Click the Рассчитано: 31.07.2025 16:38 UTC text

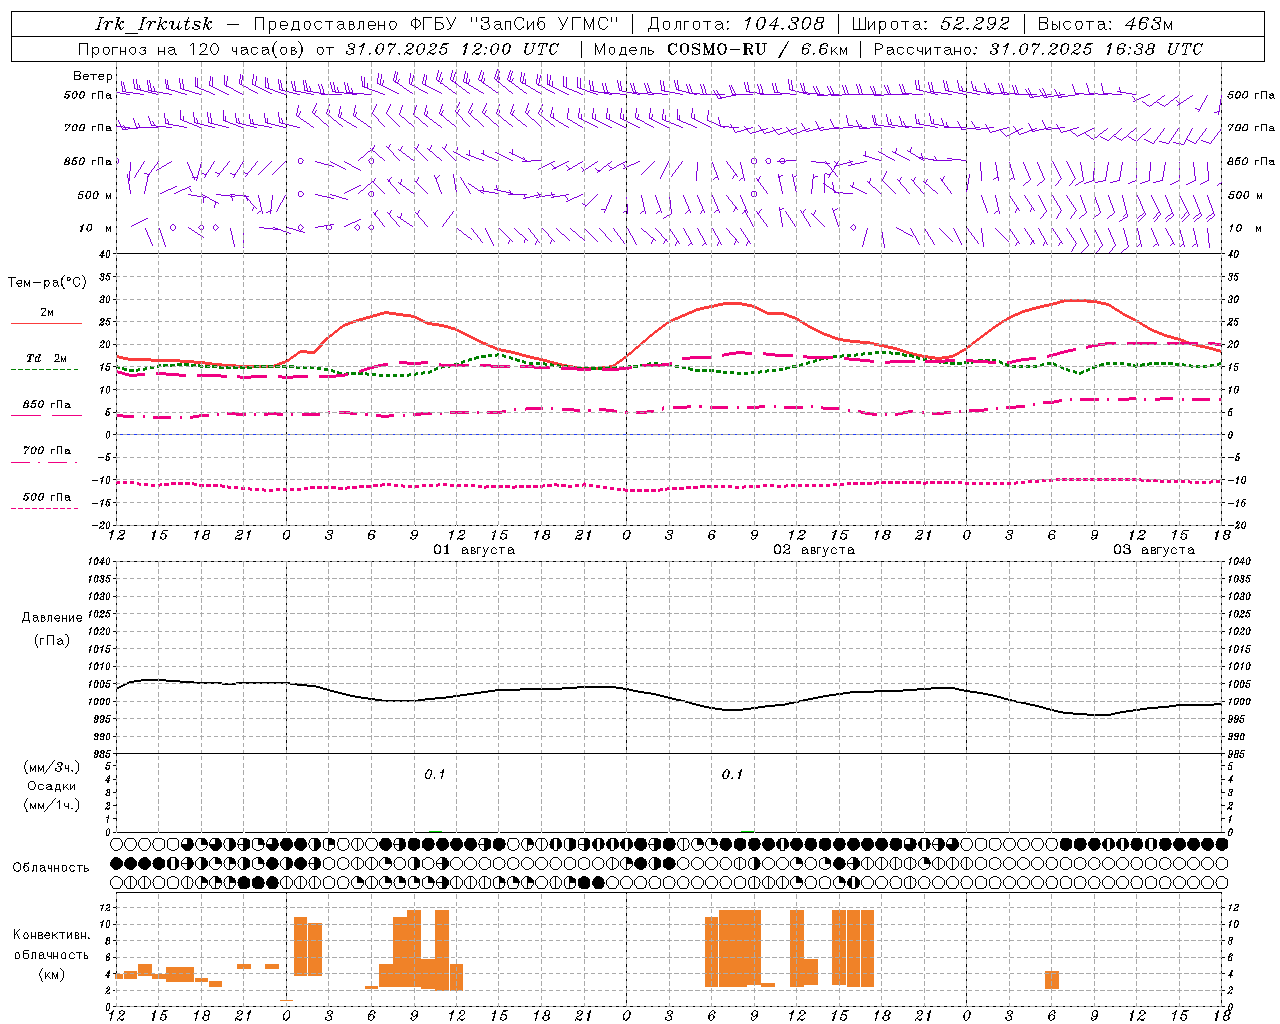(1038, 49)
